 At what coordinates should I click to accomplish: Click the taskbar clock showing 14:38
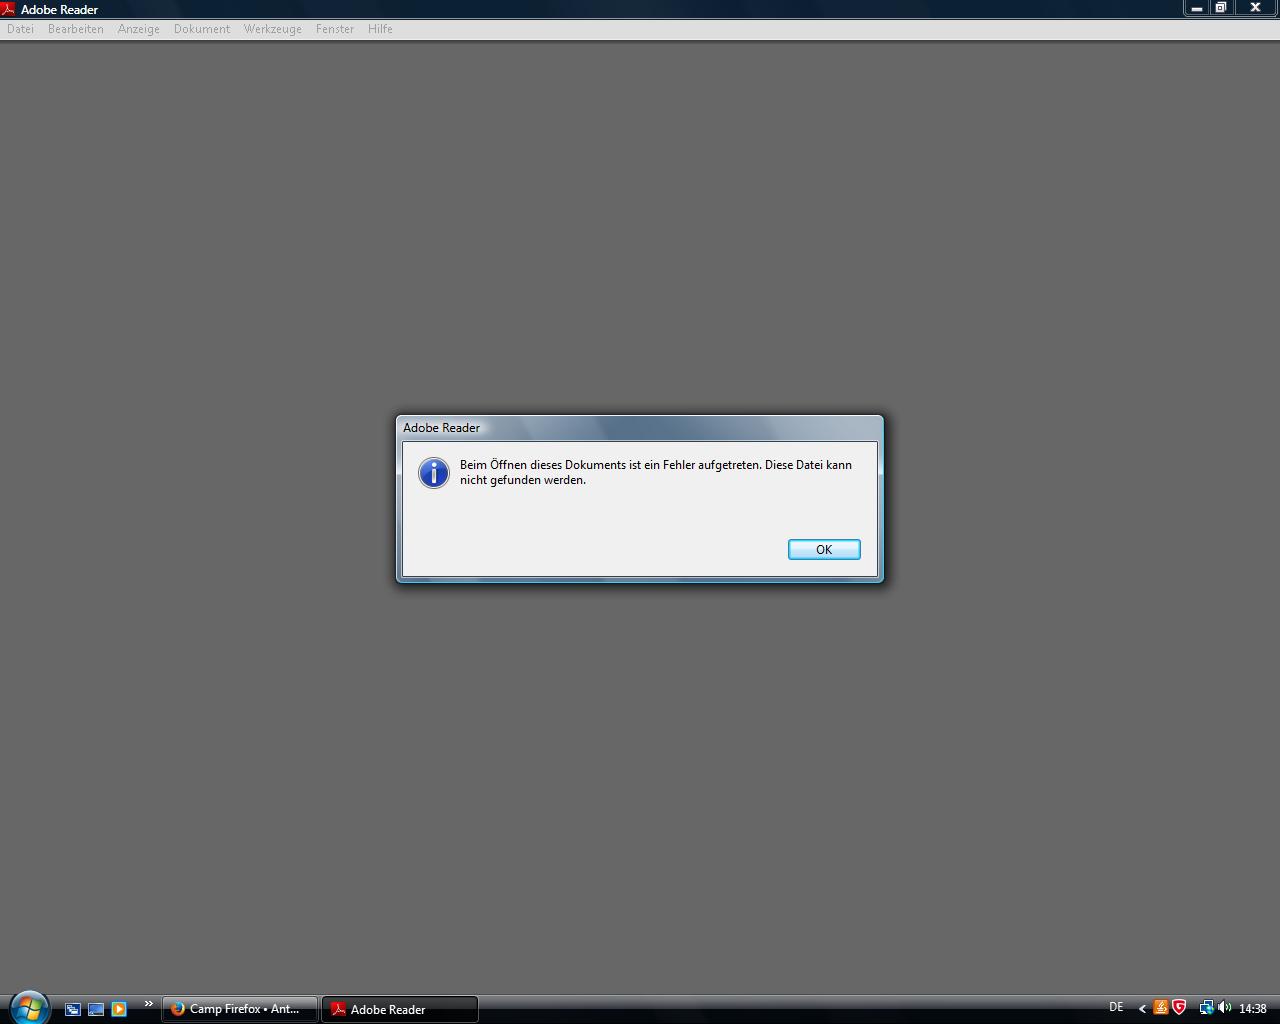click(x=1253, y=1009)
